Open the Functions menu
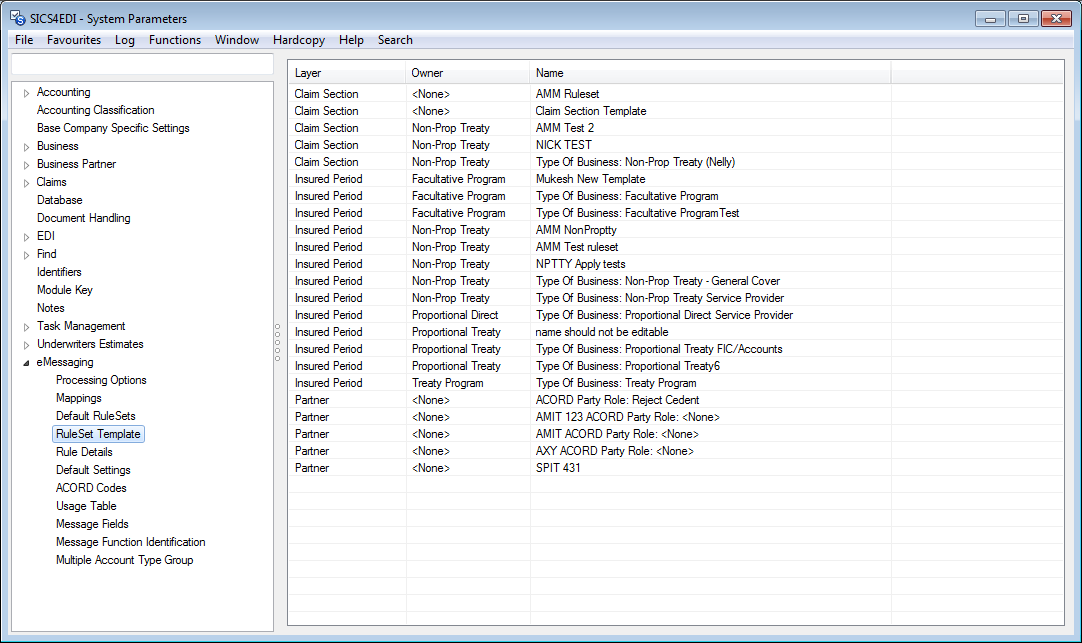 pyautogui.click(x=175, y=40)
